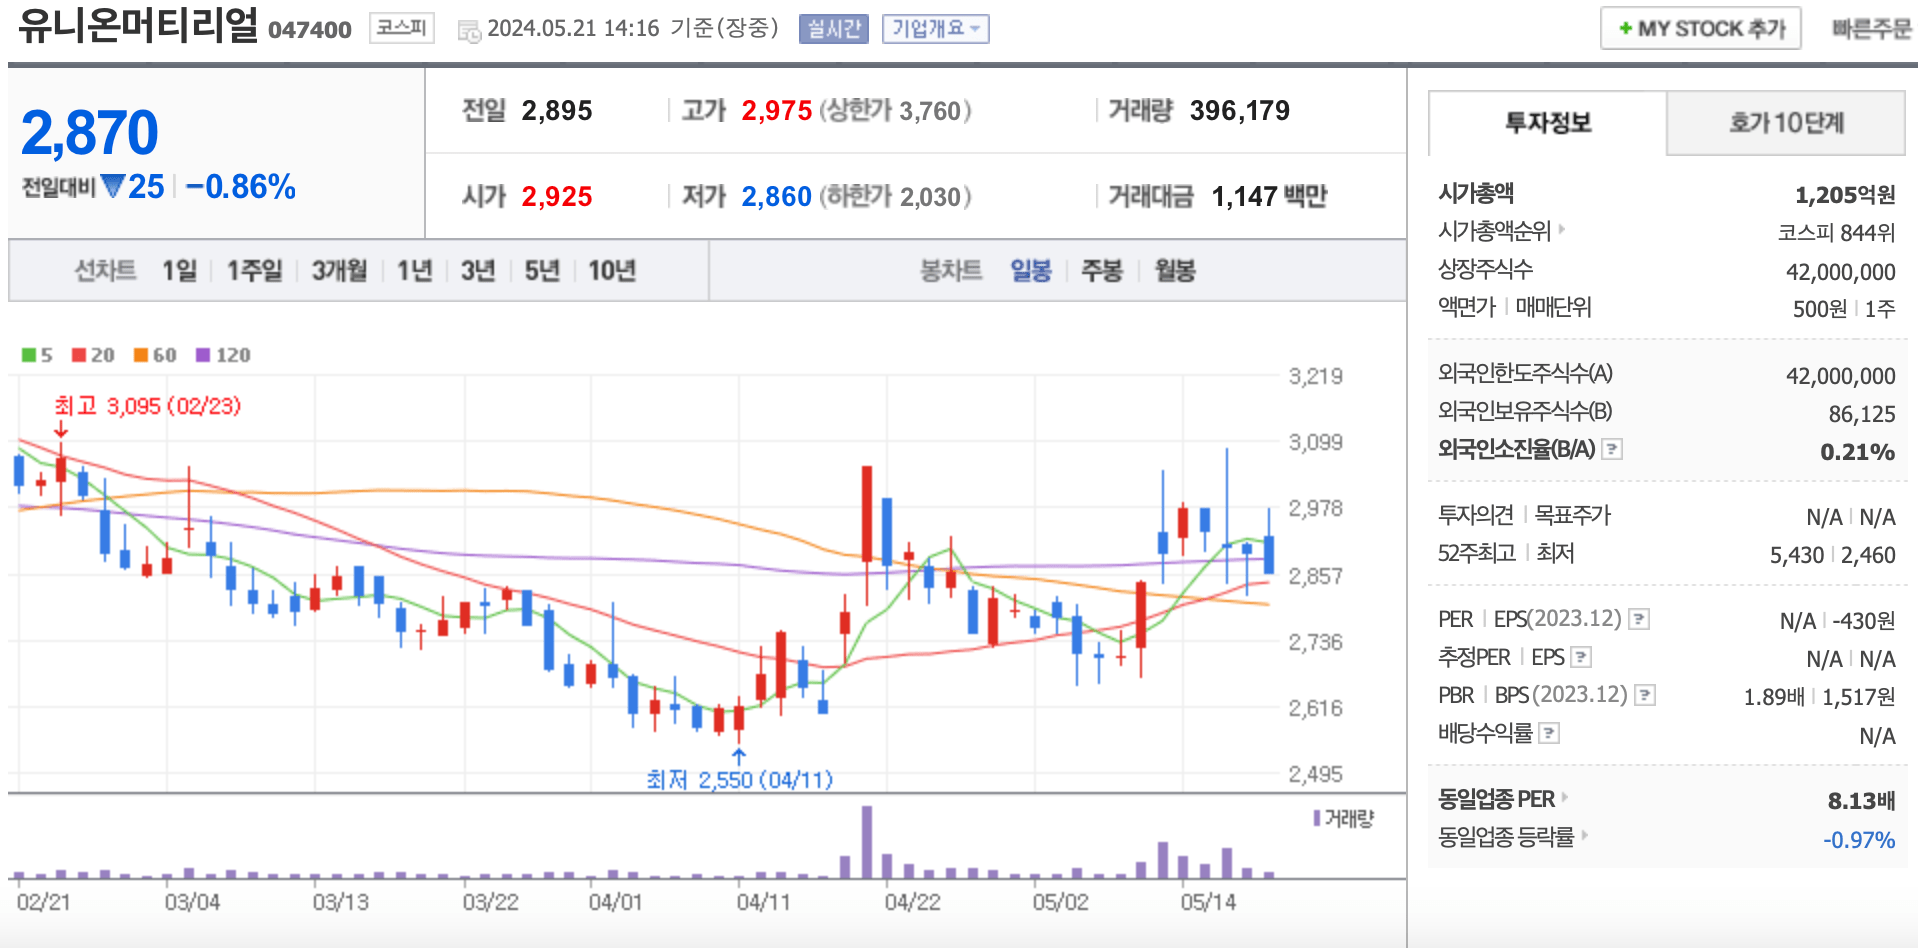Click the red 20-day moving average legend

93,355
